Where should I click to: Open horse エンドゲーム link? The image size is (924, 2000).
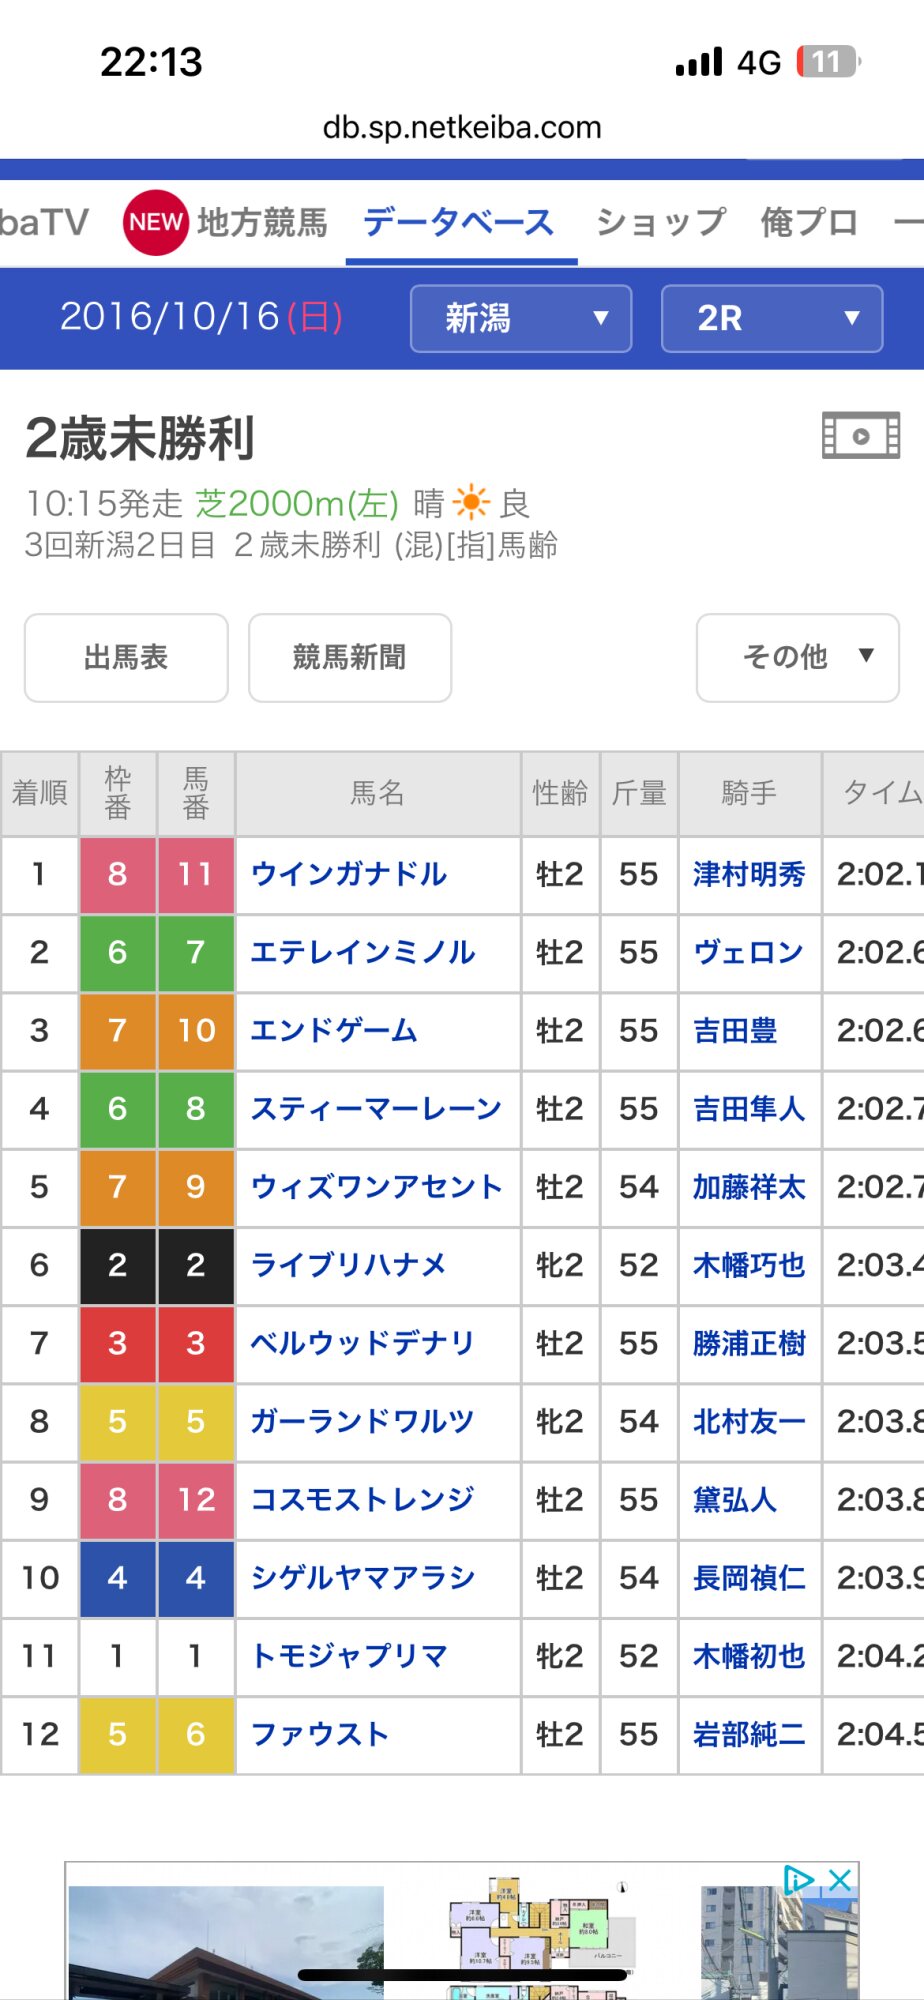pos(333,1030)
